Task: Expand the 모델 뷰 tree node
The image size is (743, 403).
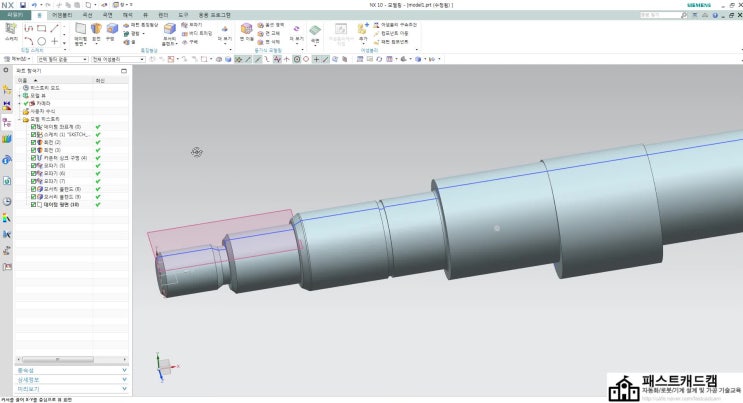Action: [20, 95]
